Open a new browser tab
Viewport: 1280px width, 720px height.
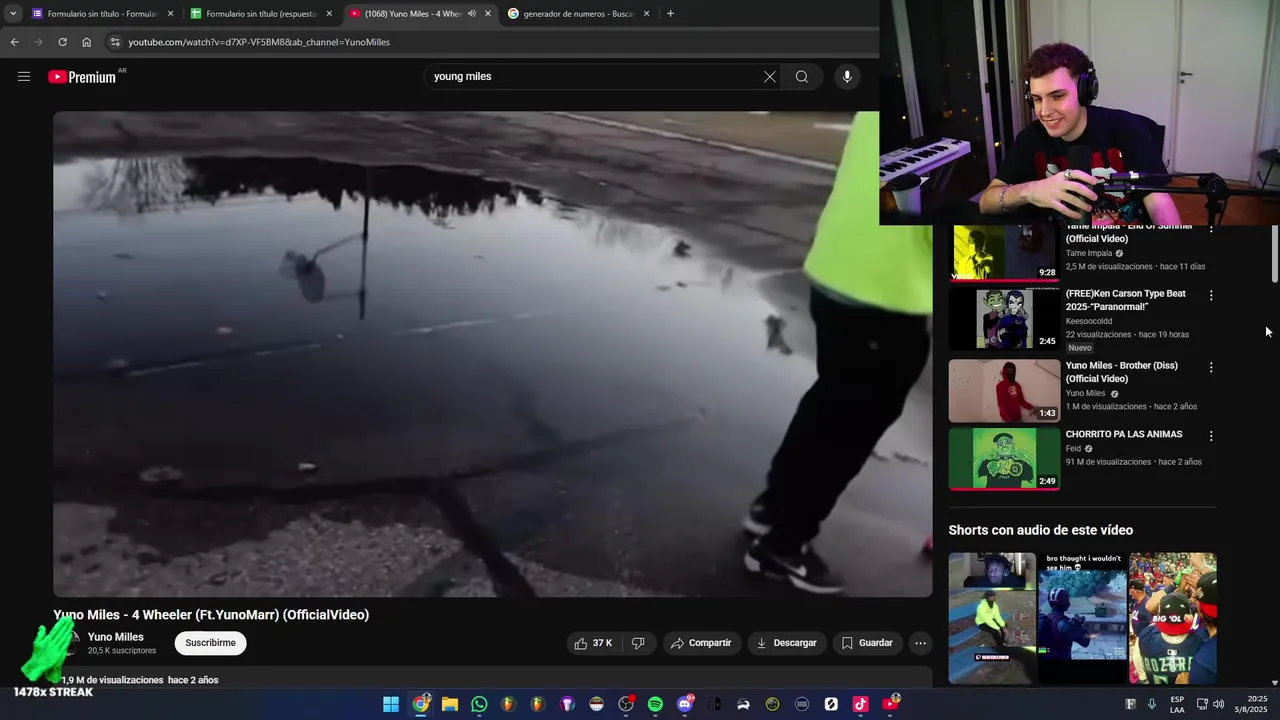tap(670, 14)
